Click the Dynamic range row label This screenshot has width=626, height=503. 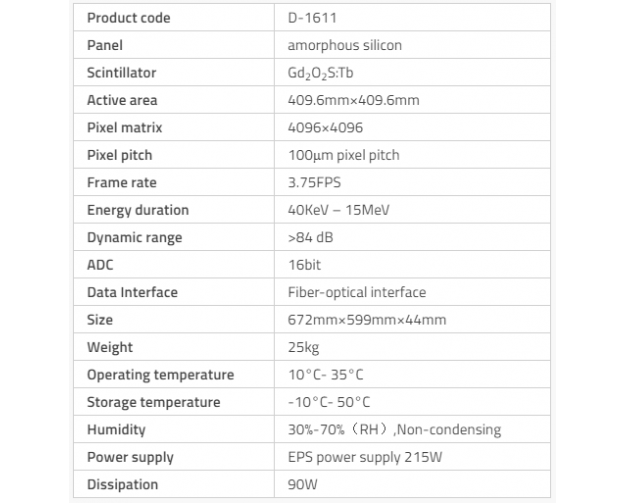tap(134, 238)
